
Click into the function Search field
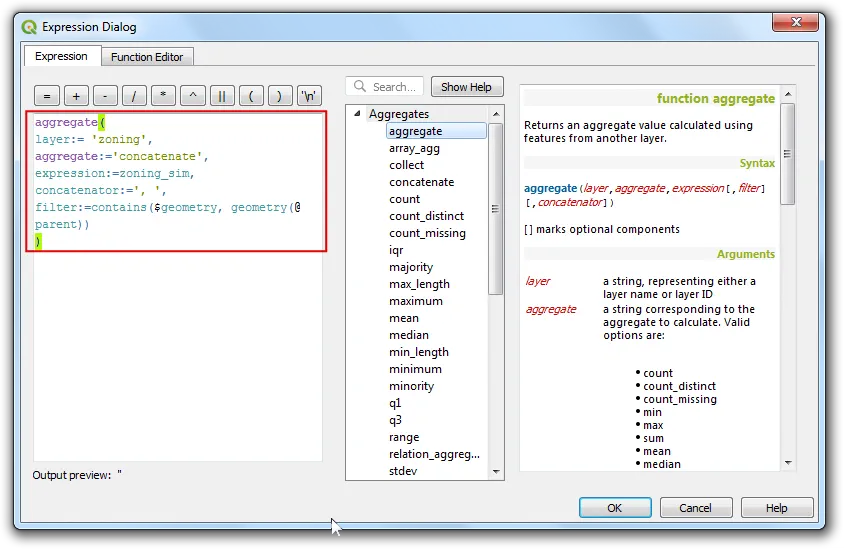pos(384,87)
